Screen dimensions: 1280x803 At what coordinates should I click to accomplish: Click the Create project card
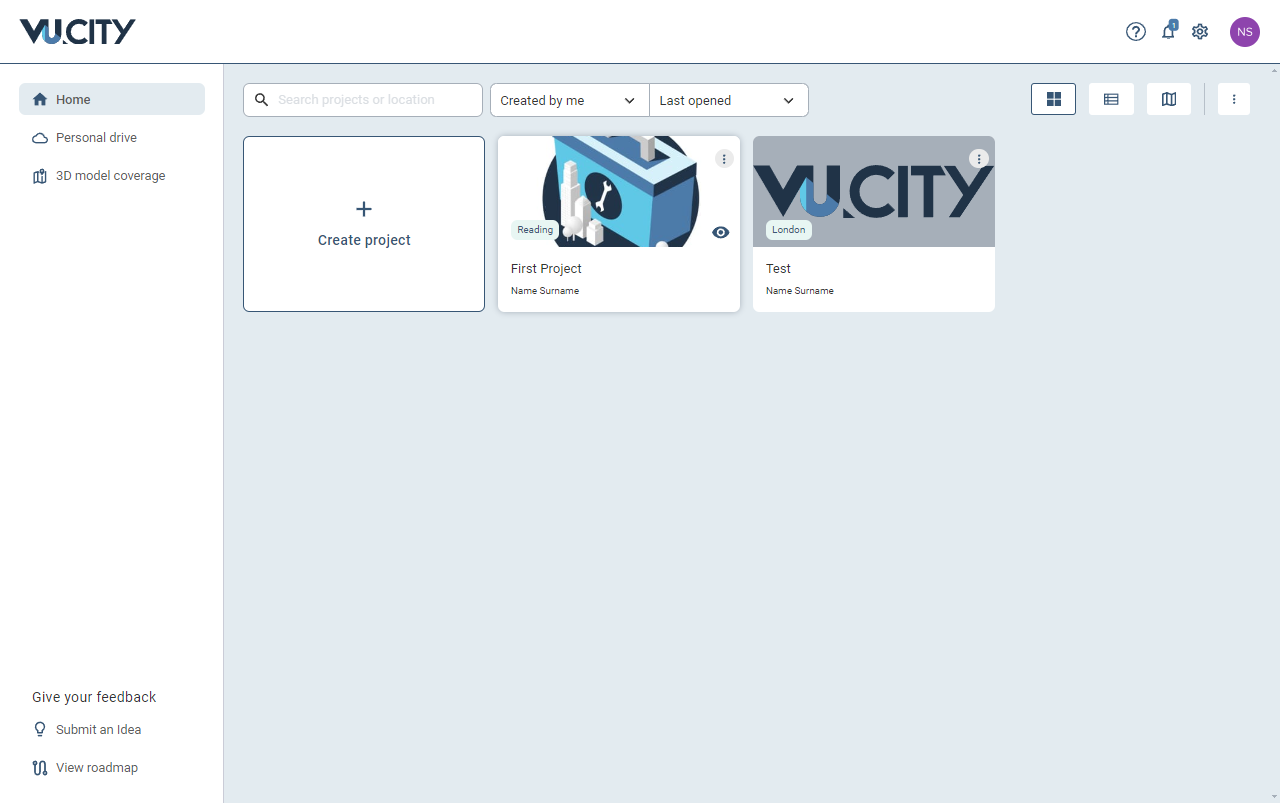click(364, 224)
